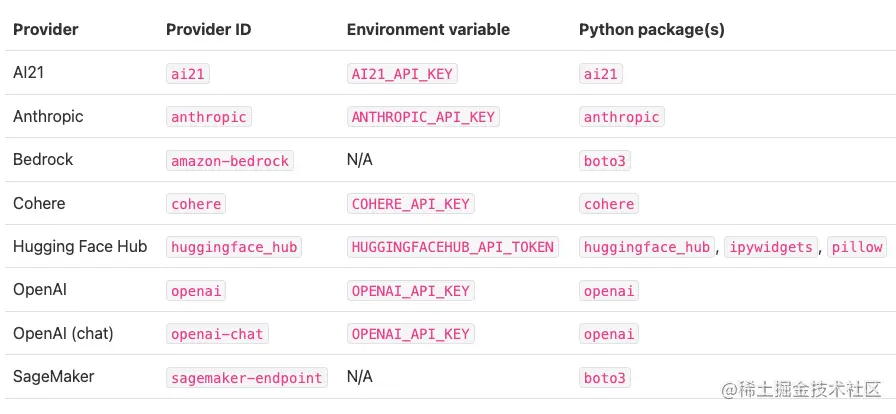The height and width of the screenshot is (414, 896).
Task: Click the pillow package name
Action: 857,247
